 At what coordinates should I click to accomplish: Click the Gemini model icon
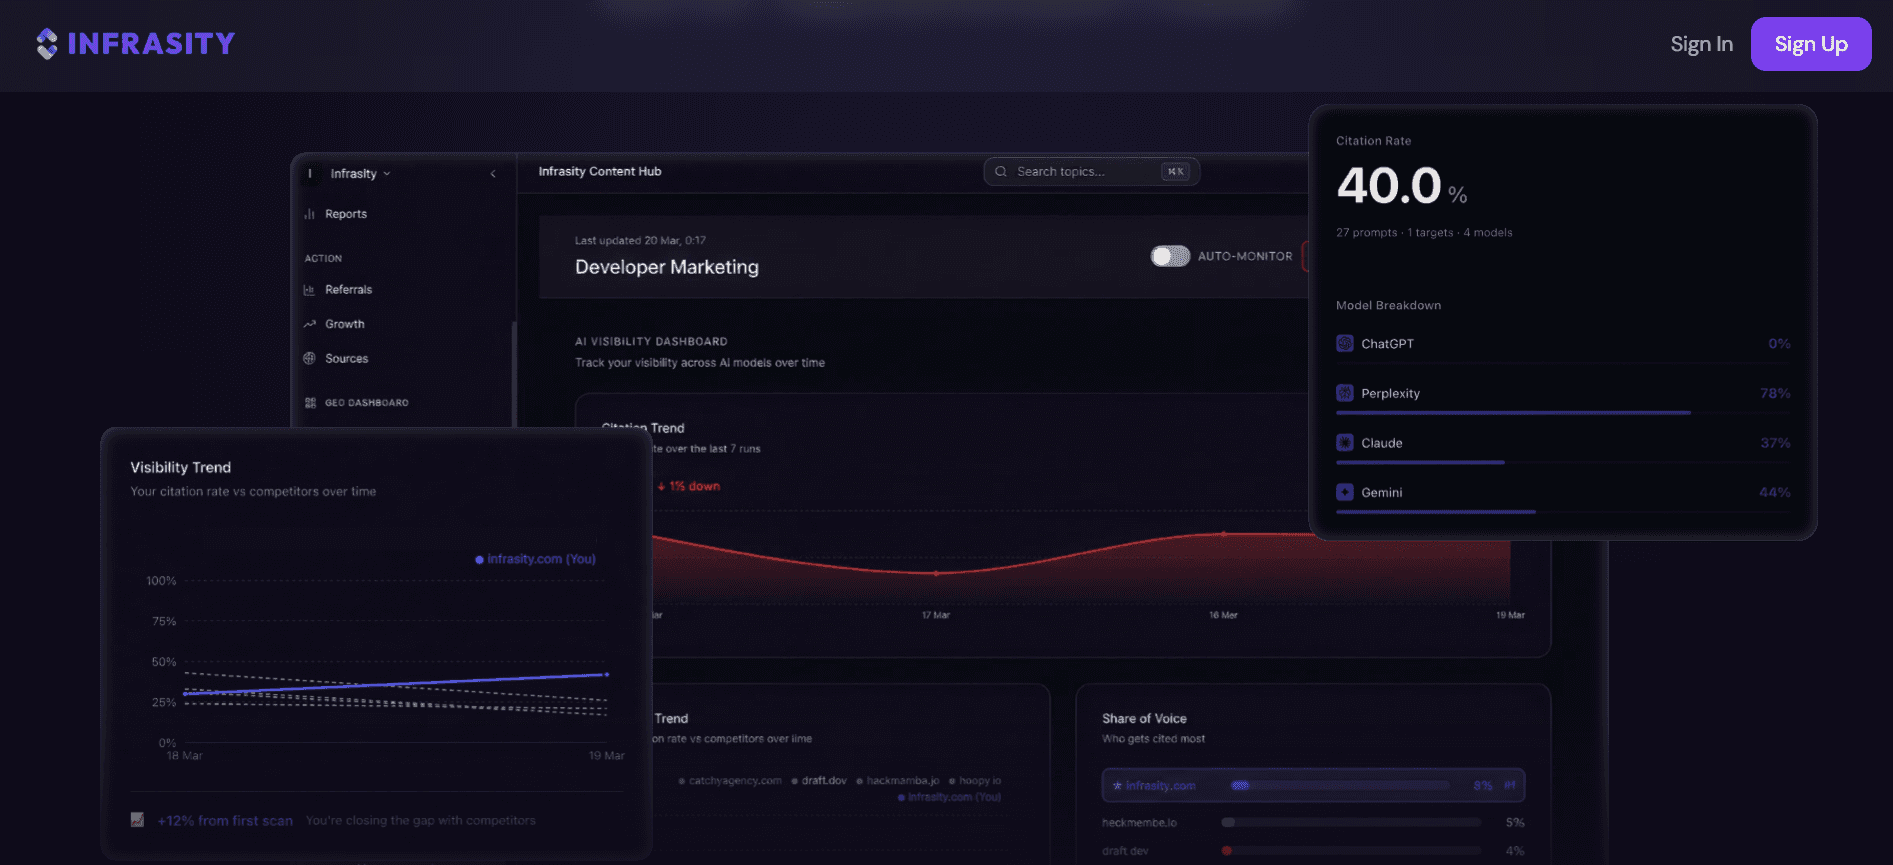1345,492
